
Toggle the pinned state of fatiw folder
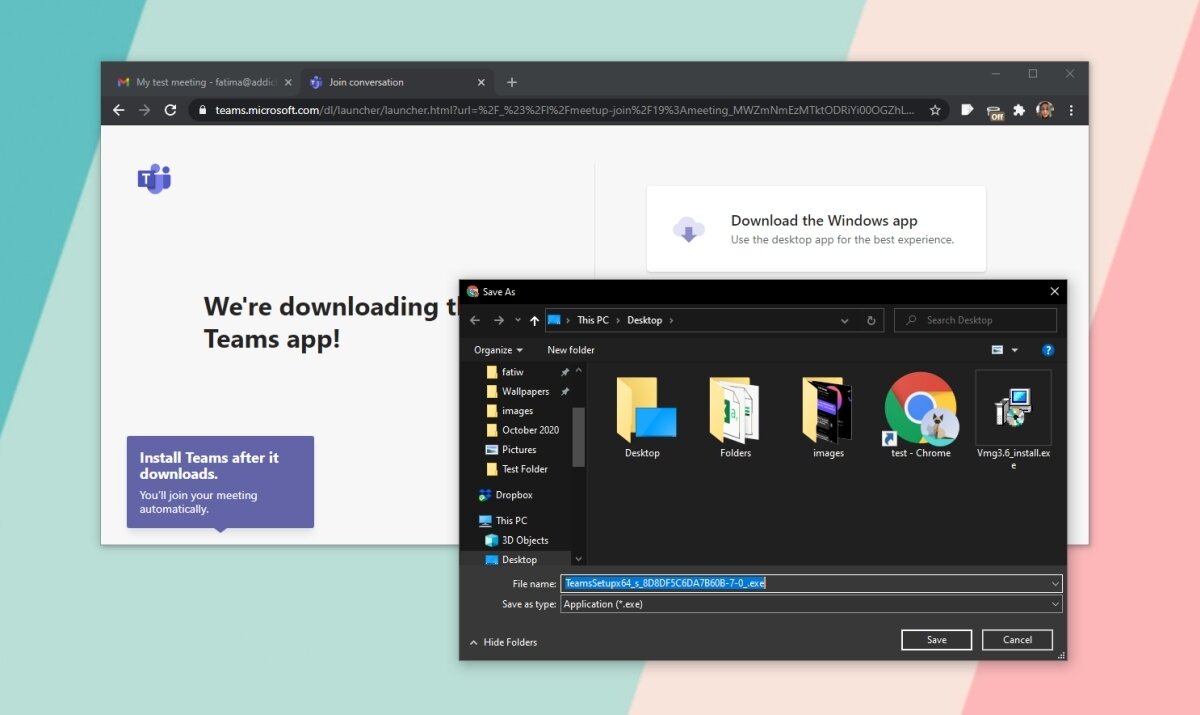[565, 371]
